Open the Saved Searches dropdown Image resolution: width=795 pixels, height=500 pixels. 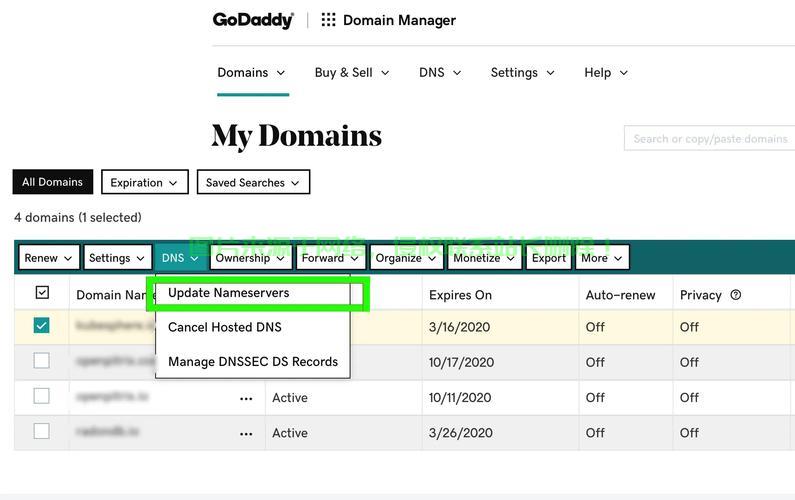coord(253,182)
